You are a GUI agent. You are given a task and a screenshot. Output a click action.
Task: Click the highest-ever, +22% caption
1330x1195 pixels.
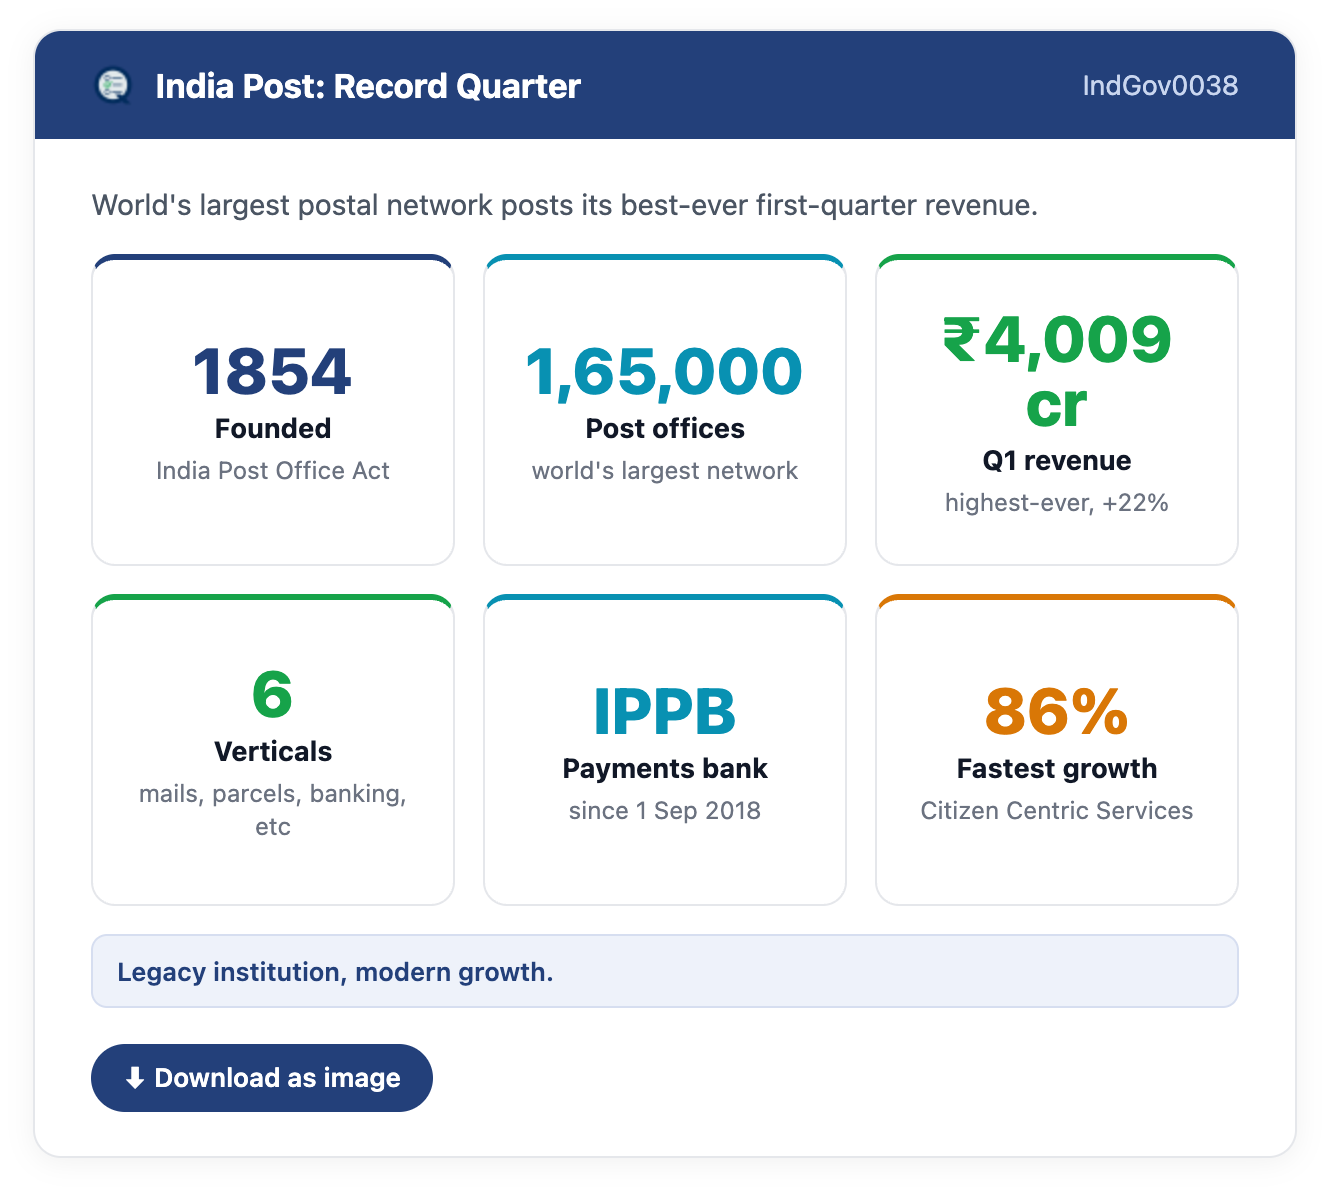coord(1057,503)
